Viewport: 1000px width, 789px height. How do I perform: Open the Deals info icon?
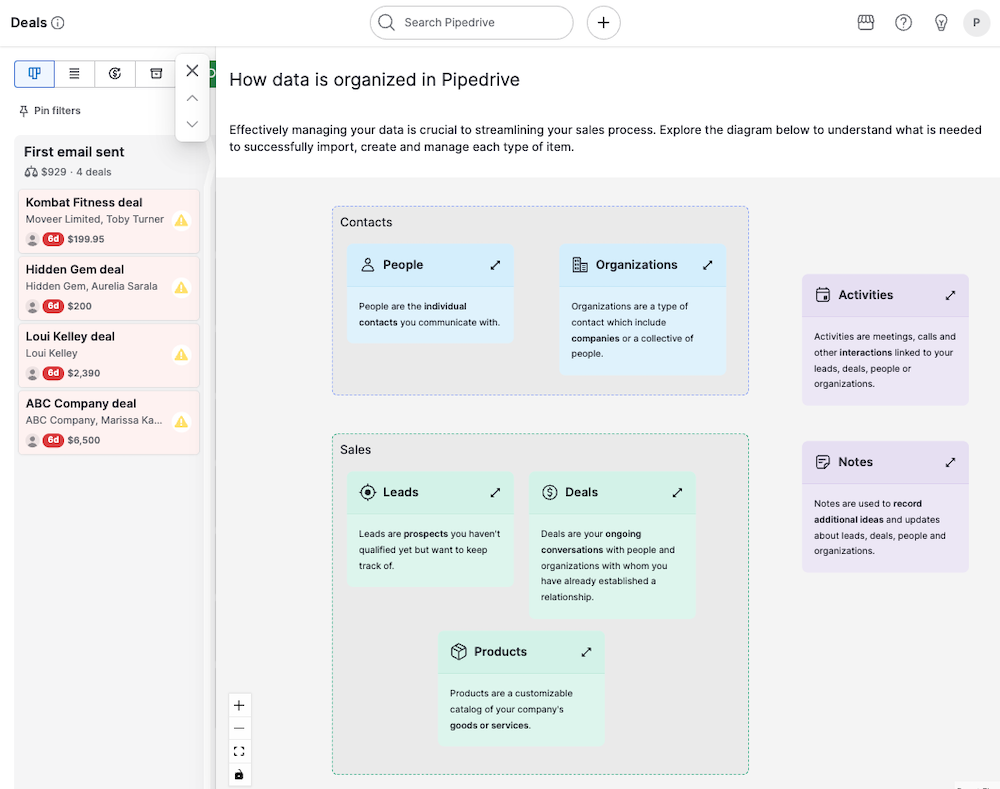pos(58,23)
